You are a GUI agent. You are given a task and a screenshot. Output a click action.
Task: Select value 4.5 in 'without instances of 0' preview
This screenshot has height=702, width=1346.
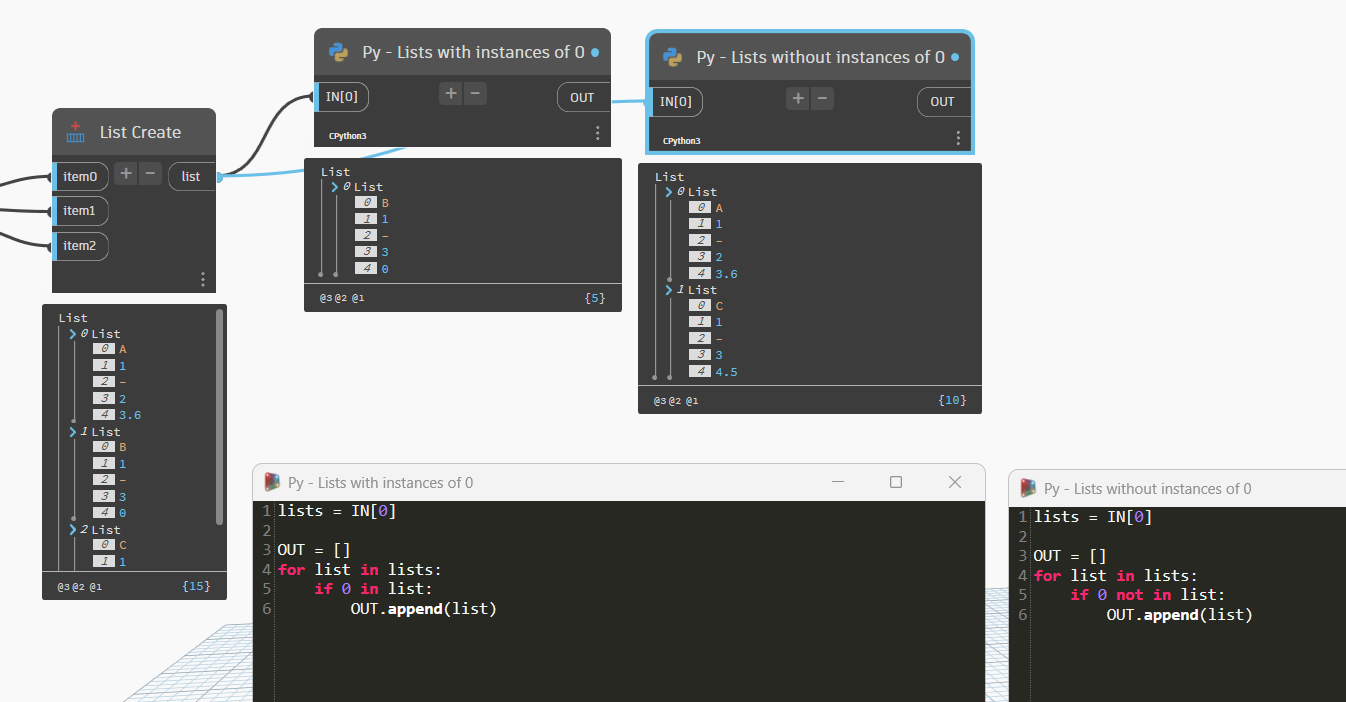726,372
